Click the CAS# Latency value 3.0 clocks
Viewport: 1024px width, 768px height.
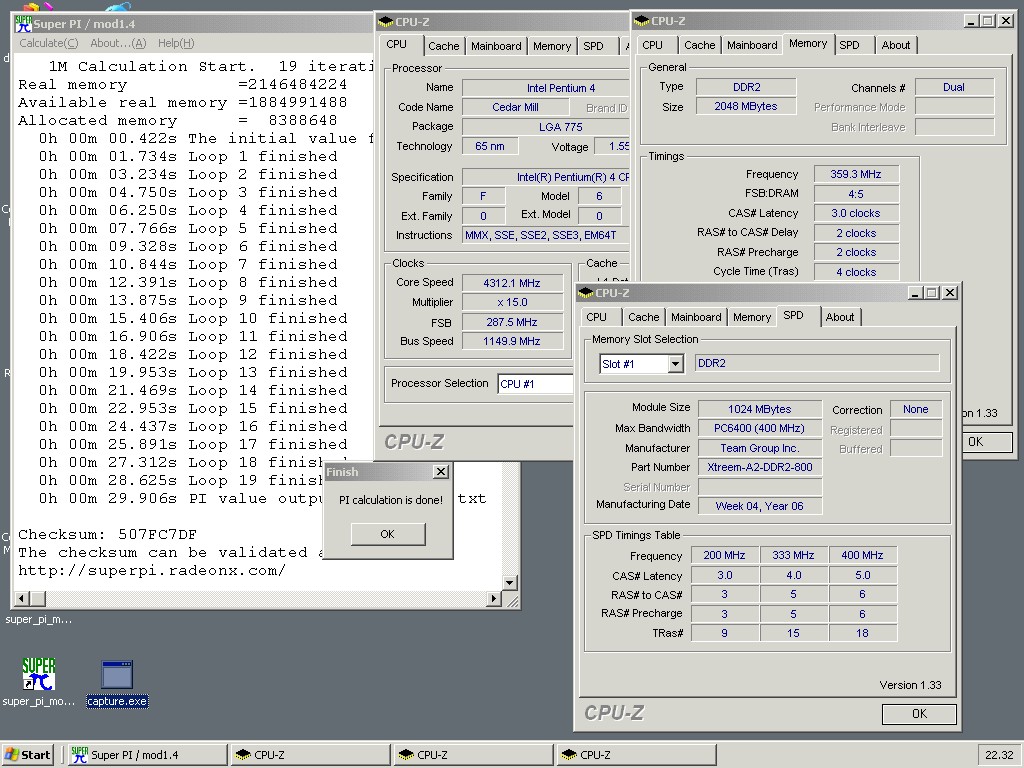click(x=856, y=214)
